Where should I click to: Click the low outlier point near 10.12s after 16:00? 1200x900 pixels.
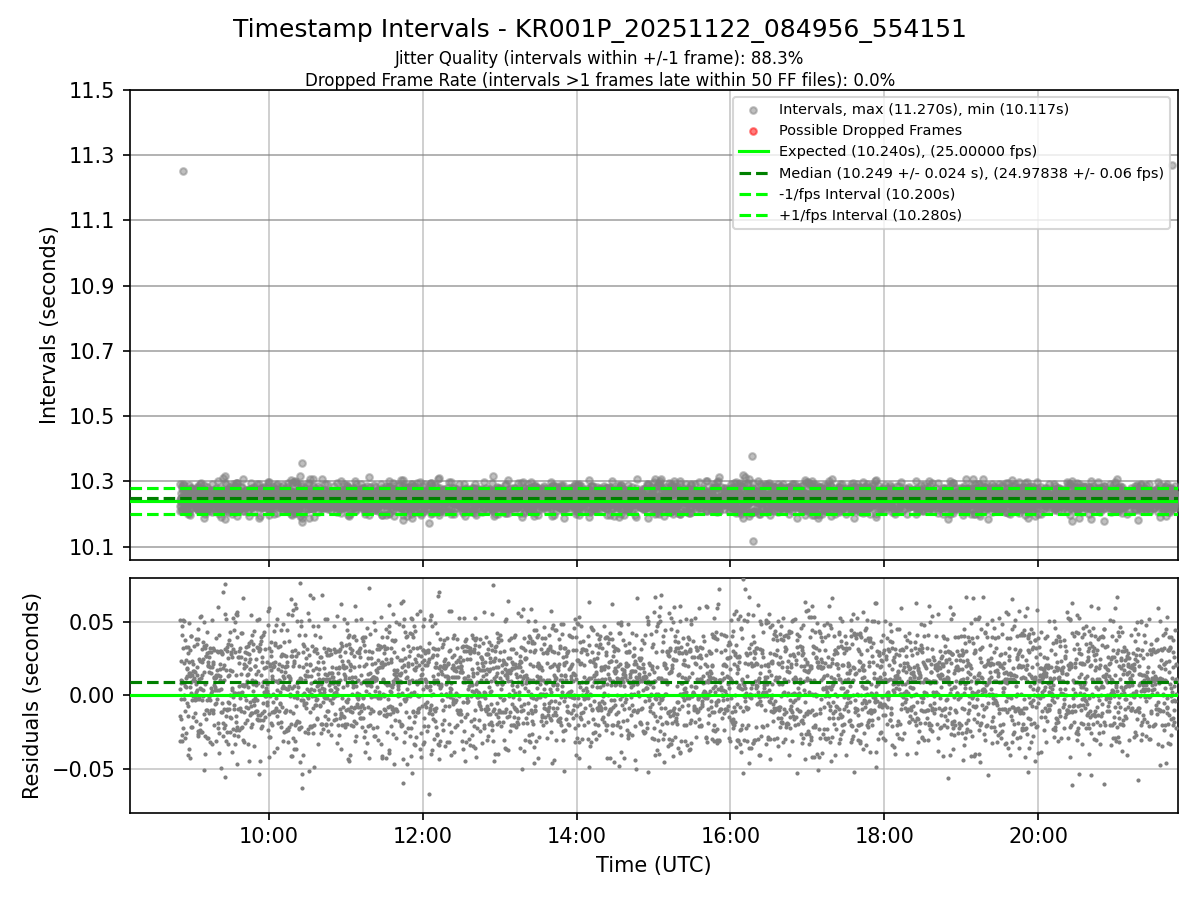tap(753, 541)
